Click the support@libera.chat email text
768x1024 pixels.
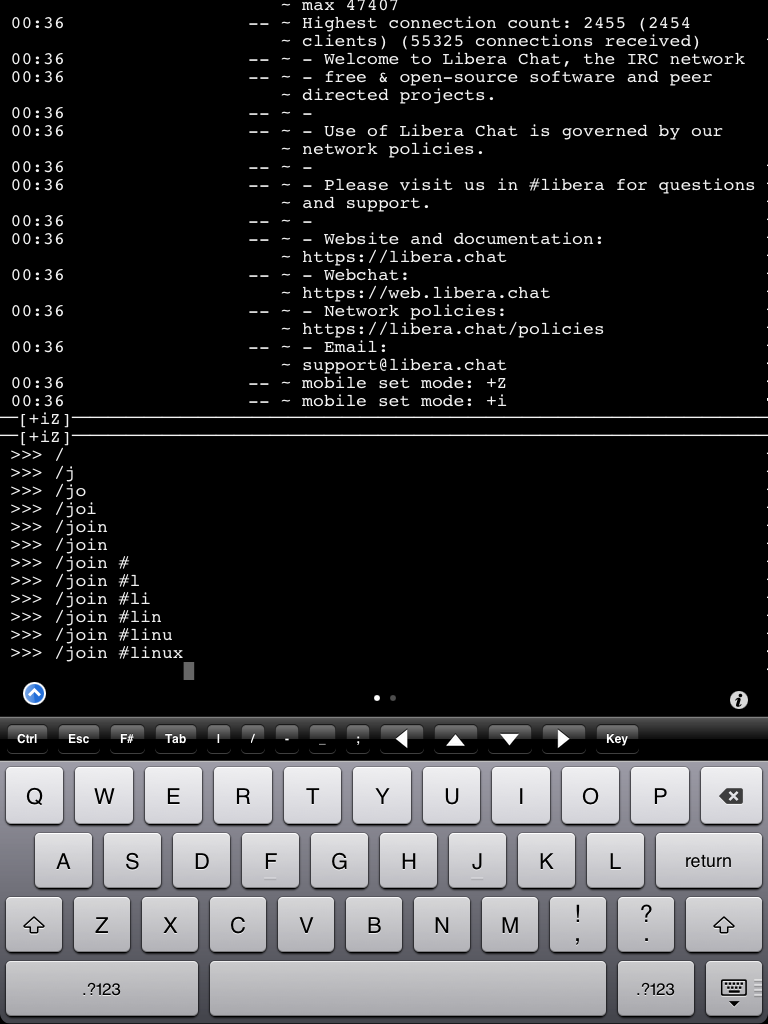(404, 364)
